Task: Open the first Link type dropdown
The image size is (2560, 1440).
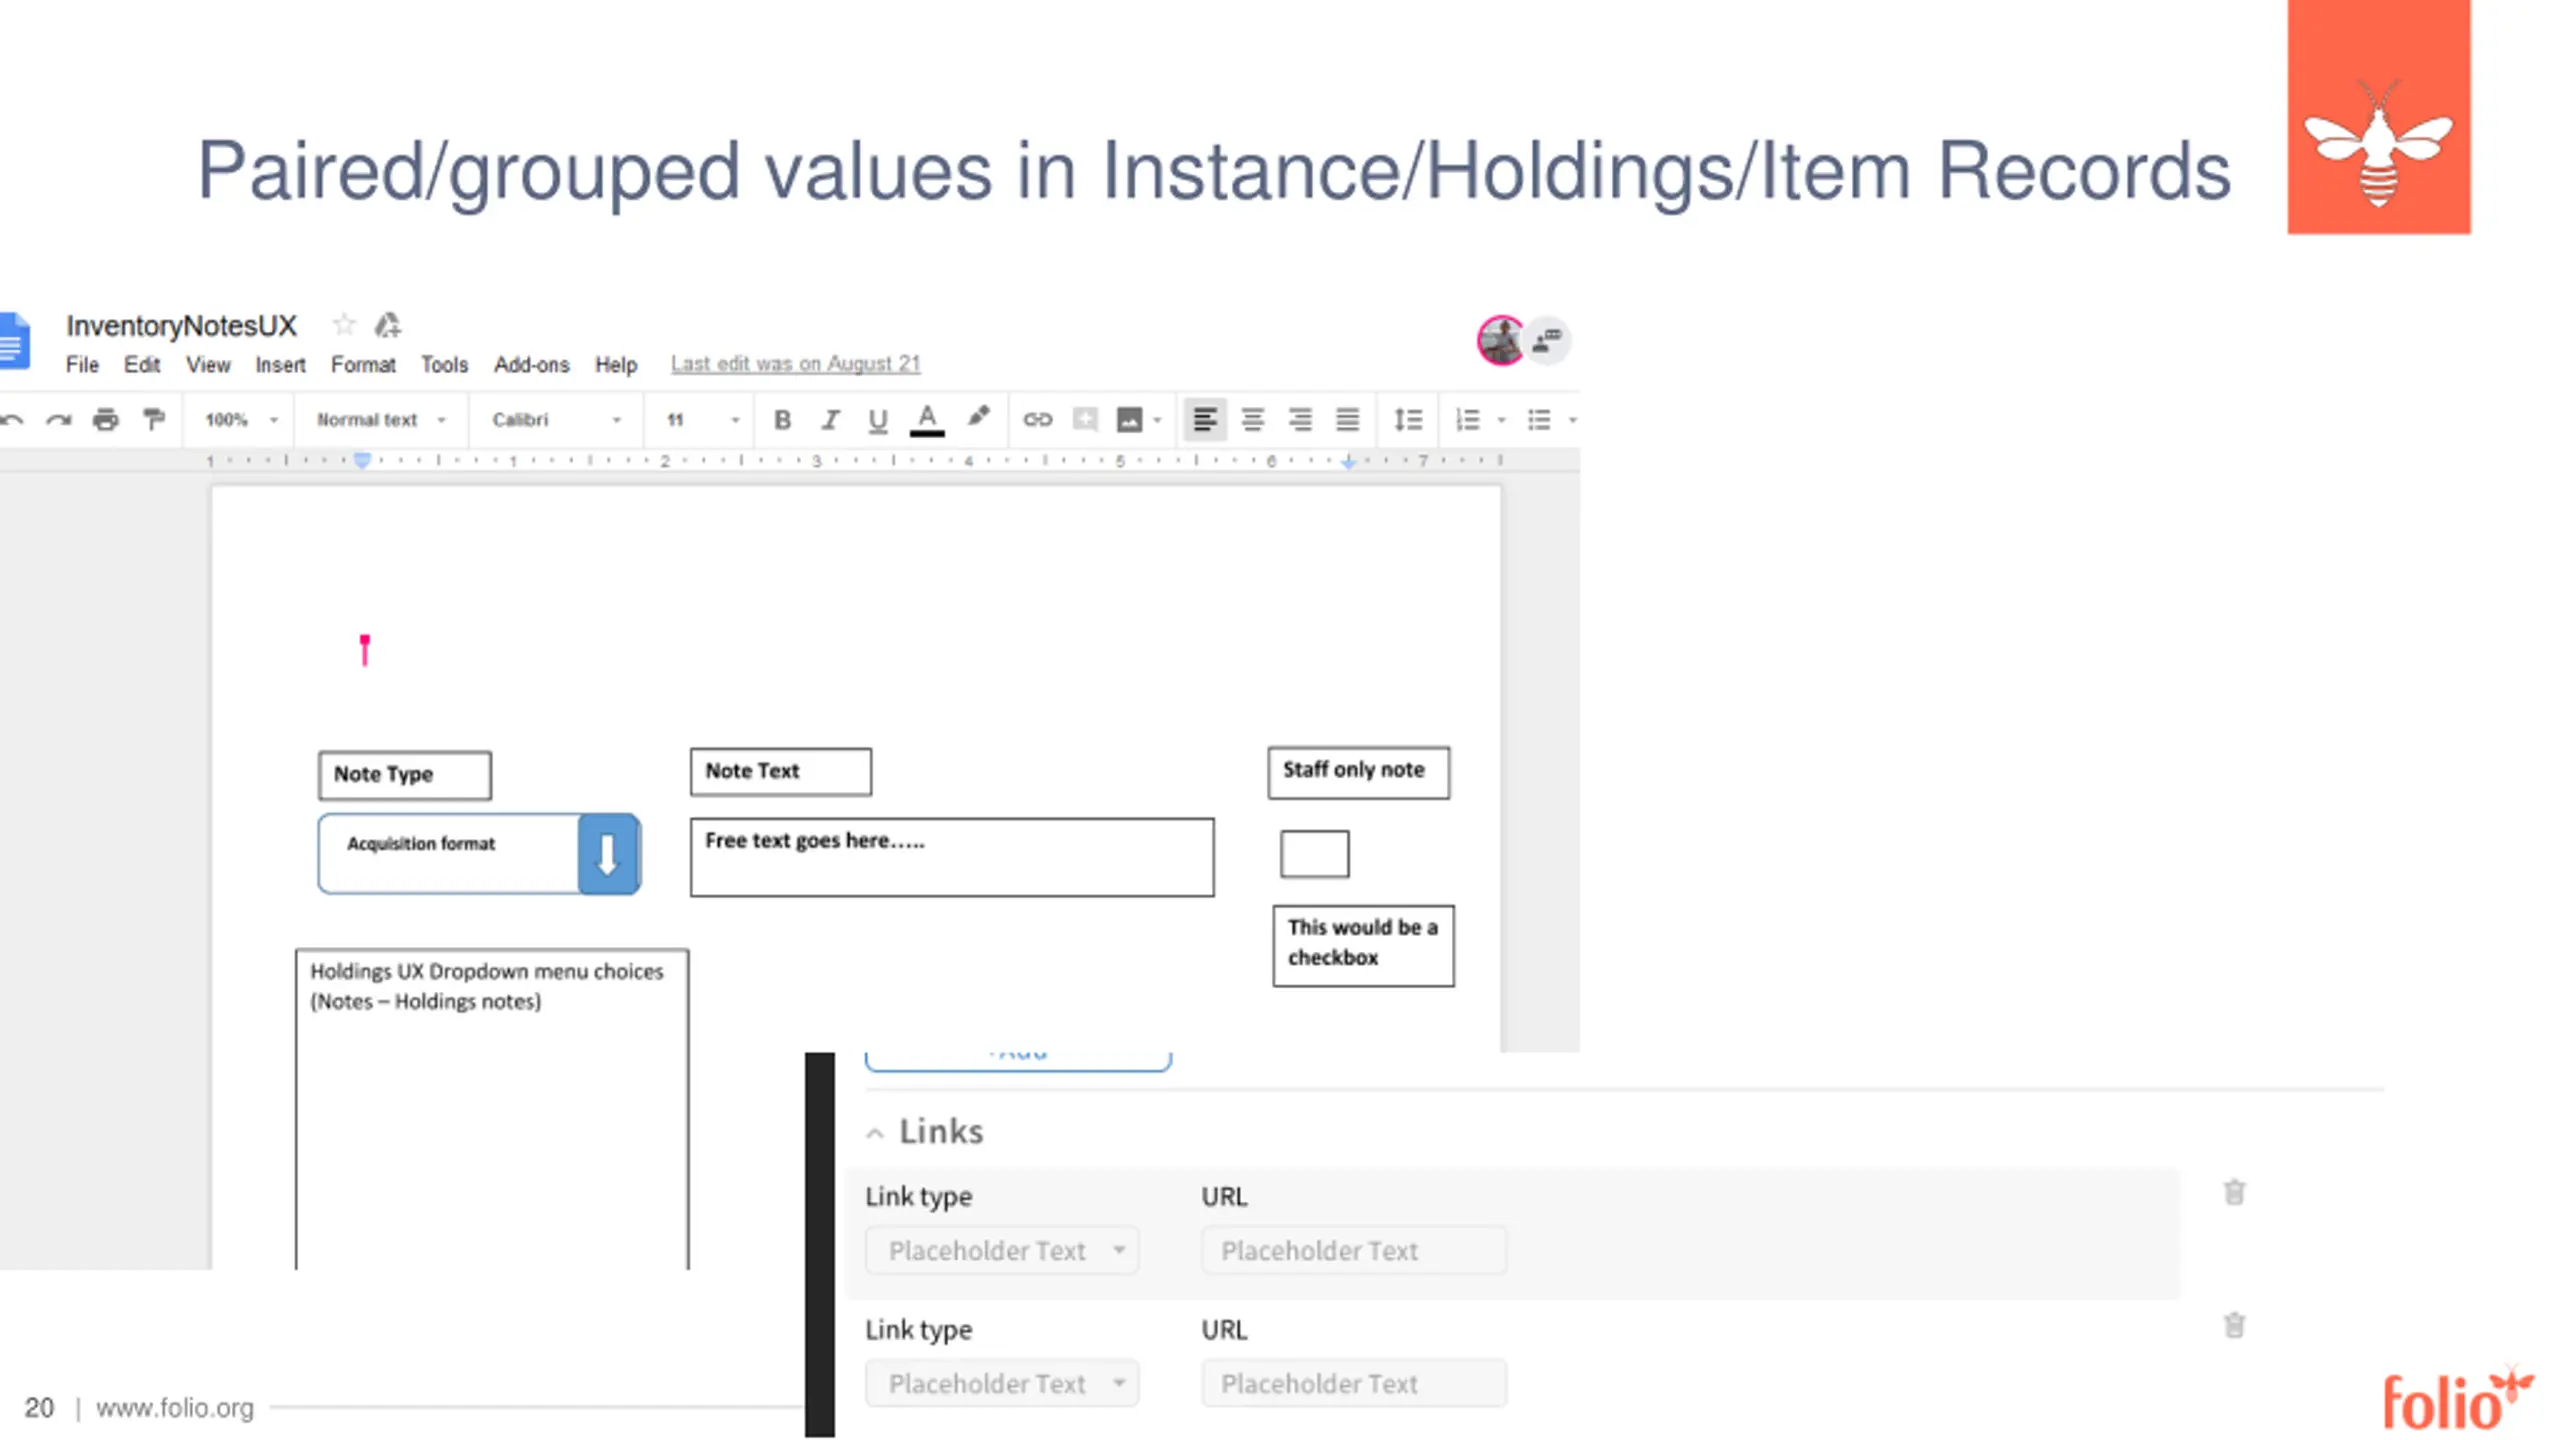Action: click(x=1002, y=1251)
